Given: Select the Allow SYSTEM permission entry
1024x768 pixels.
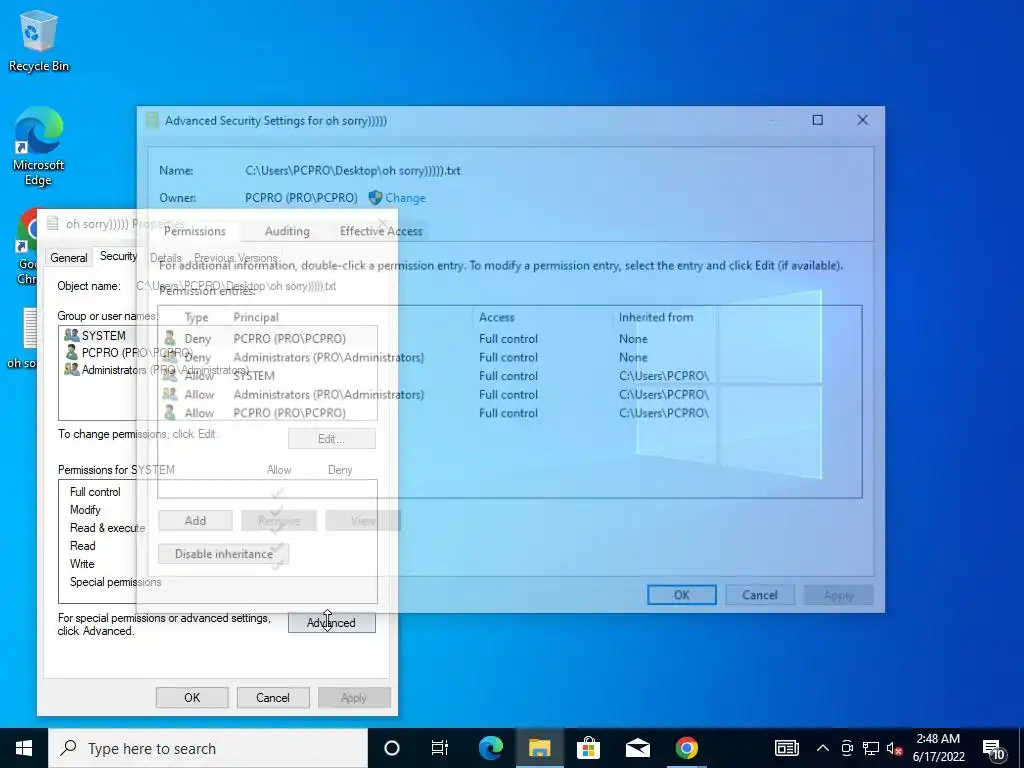Looking at the screenshot, I should point(509,376).
